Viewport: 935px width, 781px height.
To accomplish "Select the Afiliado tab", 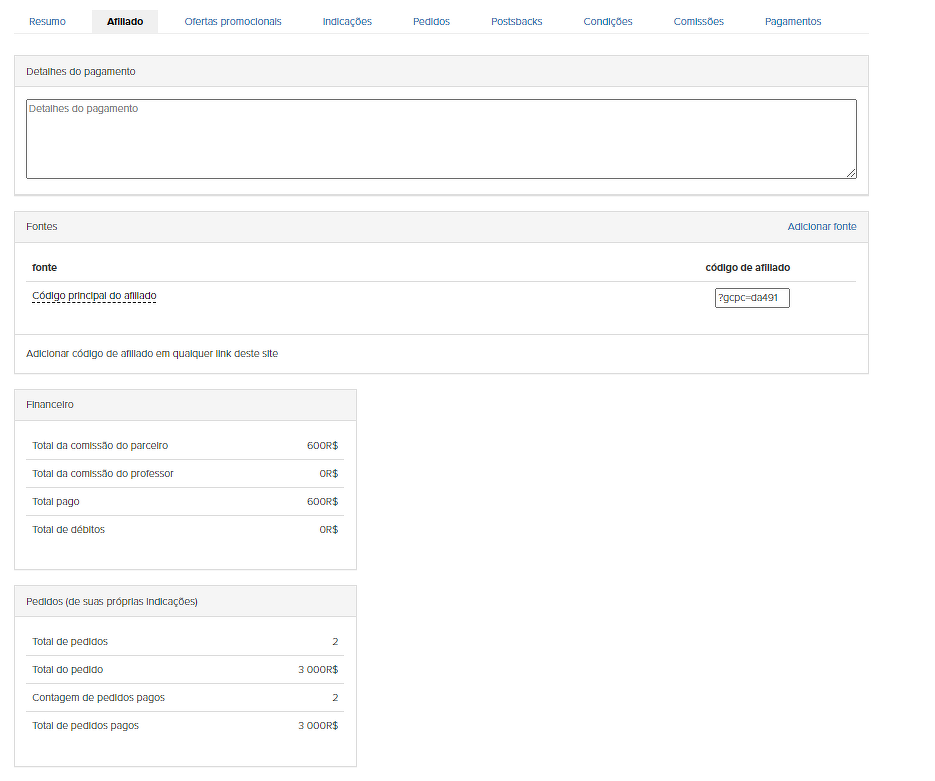I will coord(125,21).
